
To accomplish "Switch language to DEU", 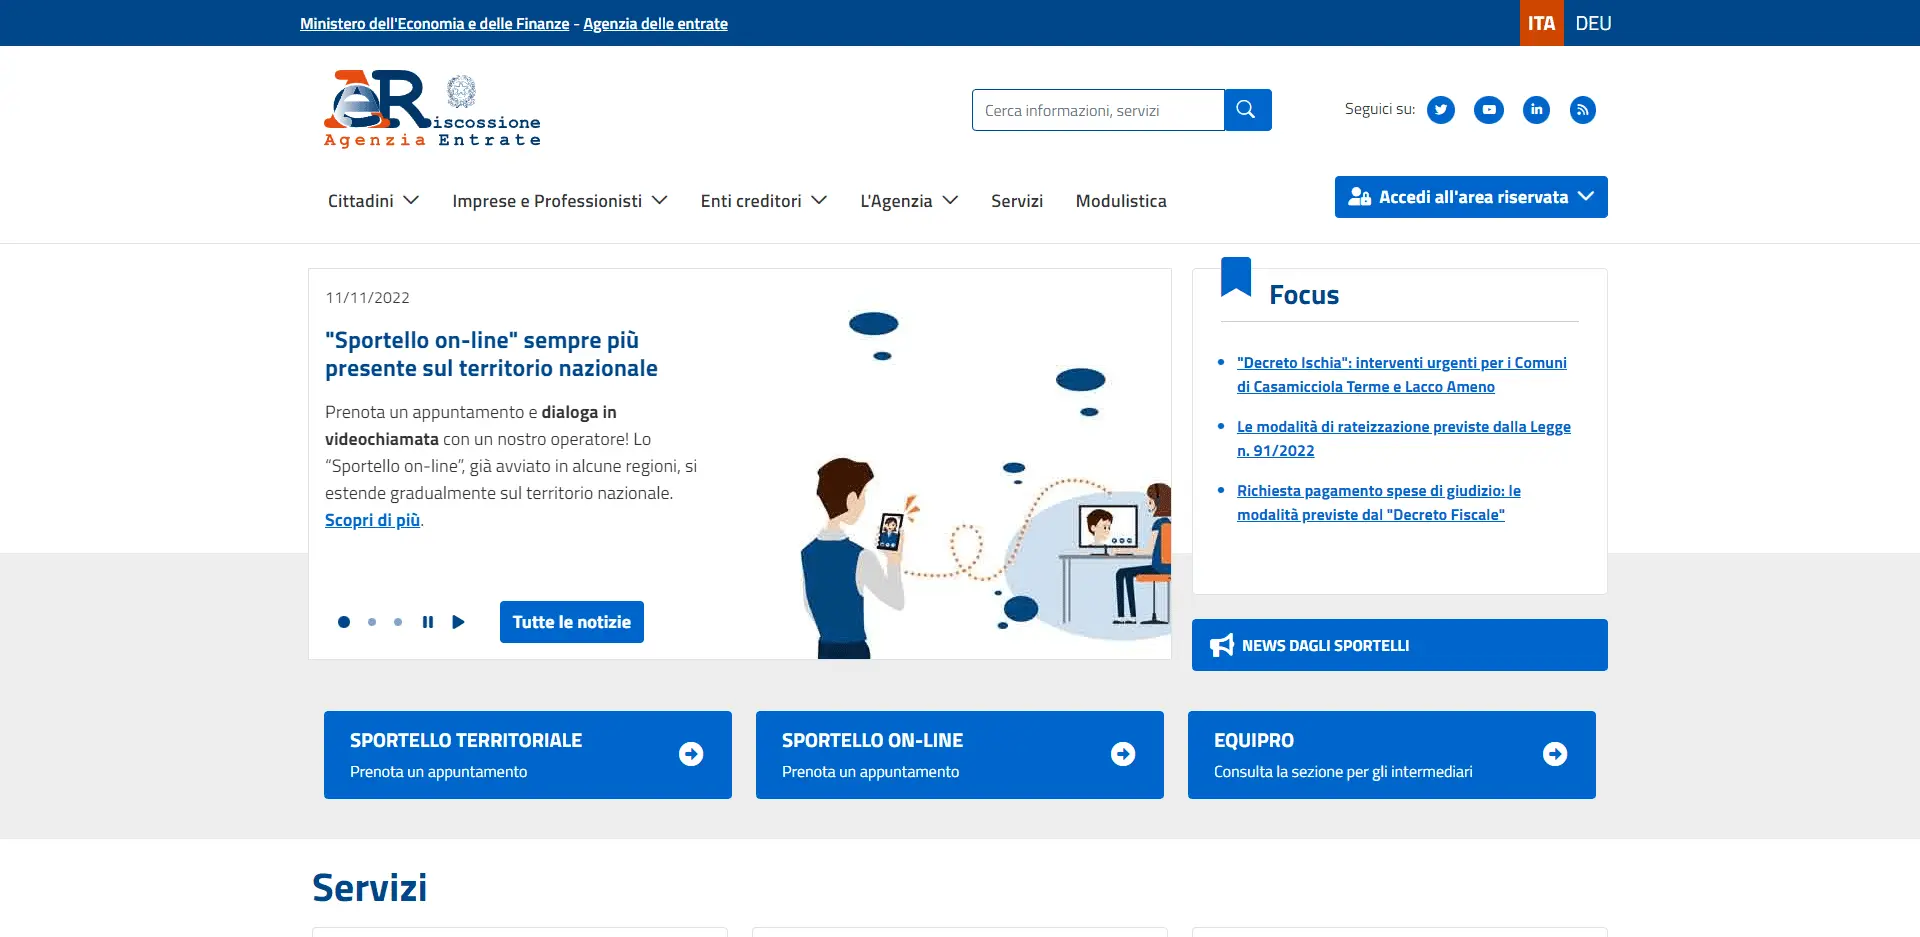I will (x=1592, y=23).
